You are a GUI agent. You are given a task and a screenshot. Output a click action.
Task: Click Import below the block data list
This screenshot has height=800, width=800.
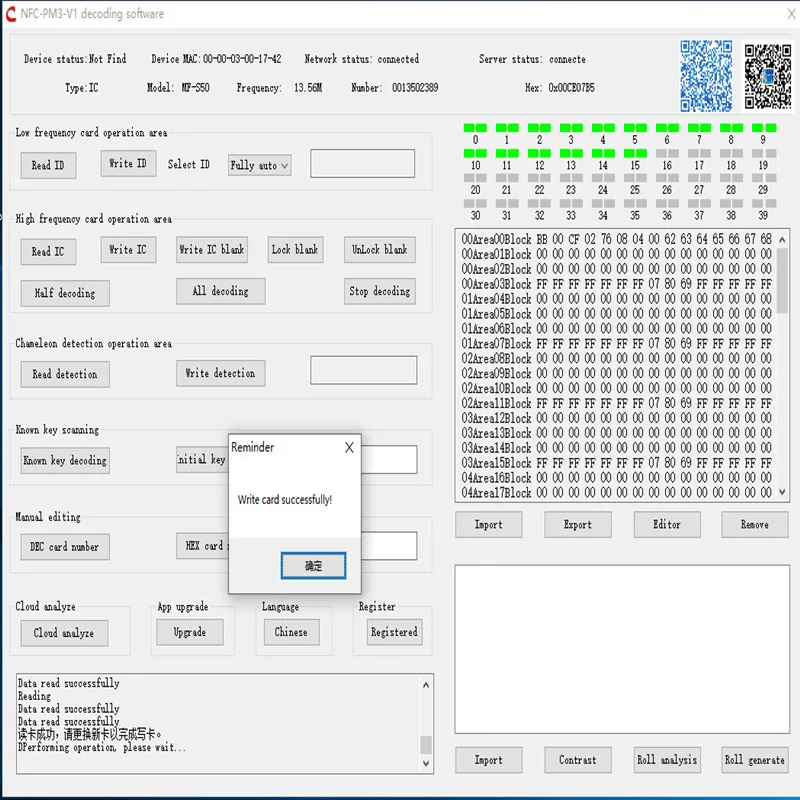tap(489, 524)
